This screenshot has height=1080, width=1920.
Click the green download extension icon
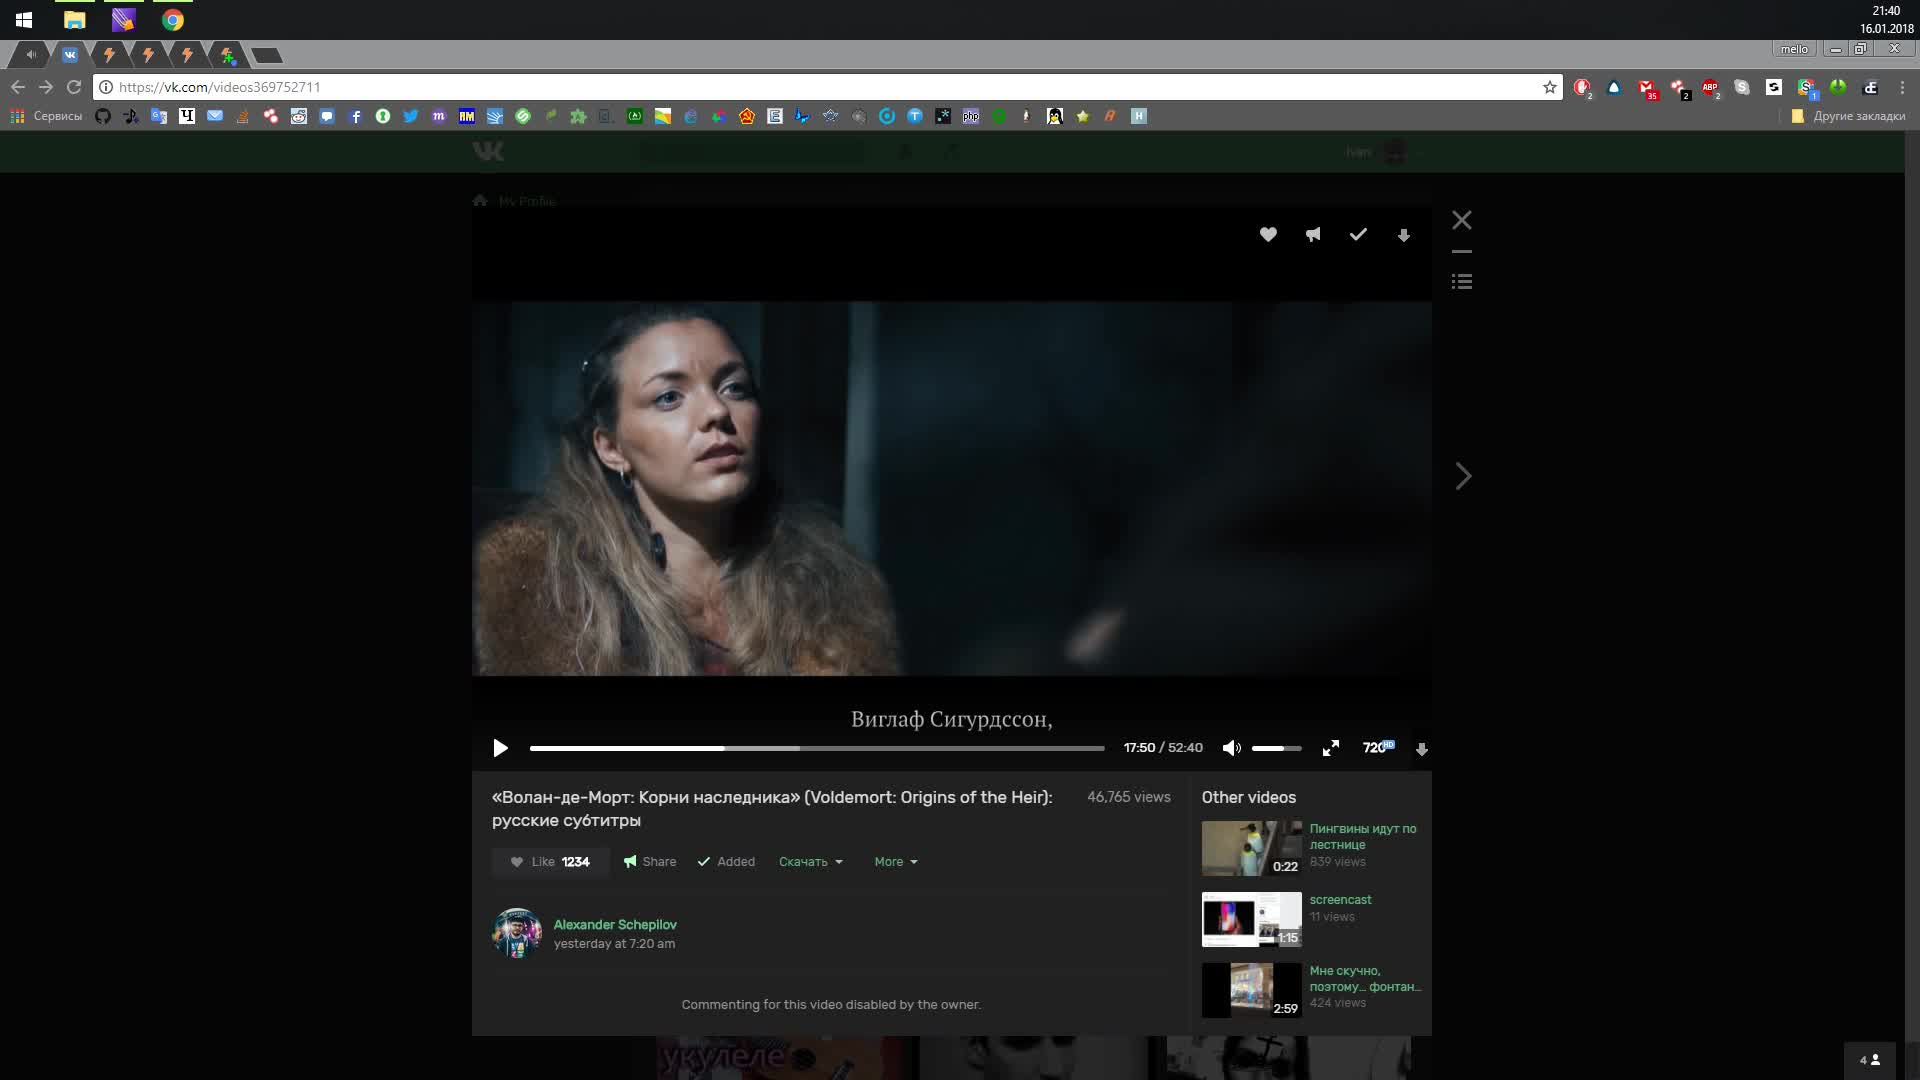1838,87
